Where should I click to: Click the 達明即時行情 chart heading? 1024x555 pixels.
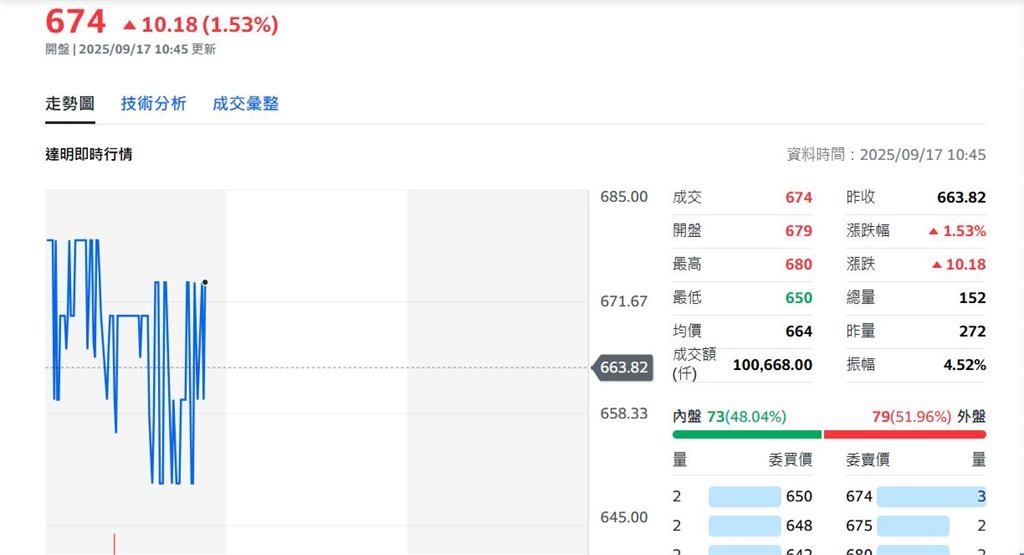(89, 154)
